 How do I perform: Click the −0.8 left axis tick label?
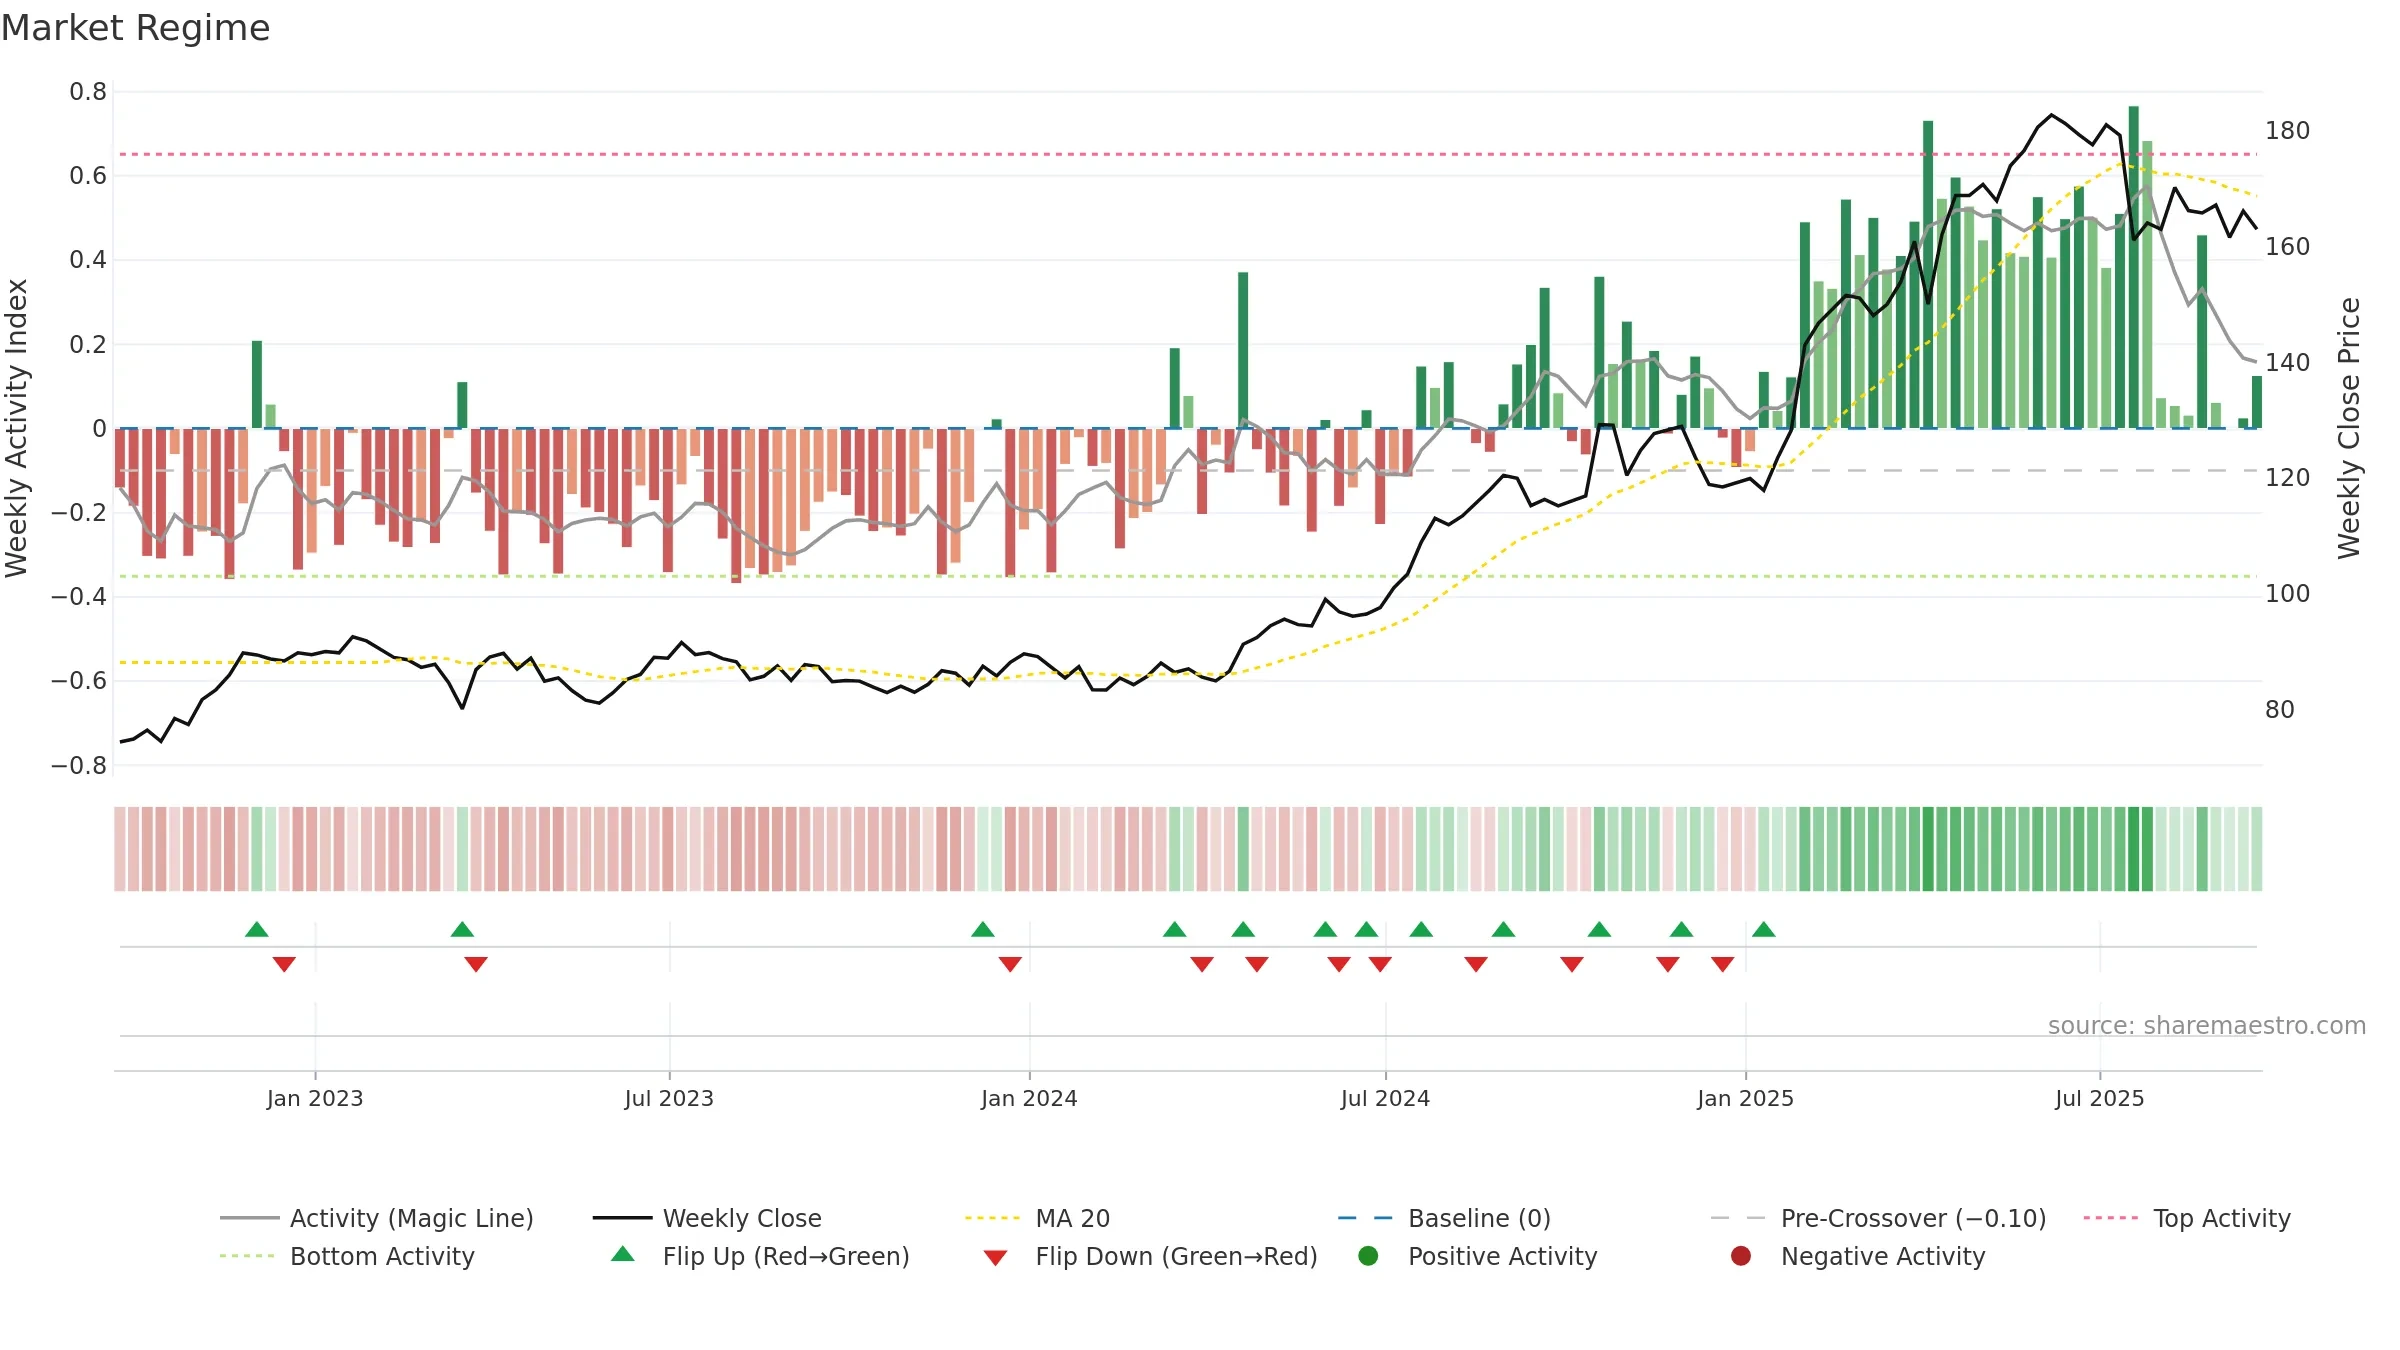pyautogui.click(x=79, y=766)
